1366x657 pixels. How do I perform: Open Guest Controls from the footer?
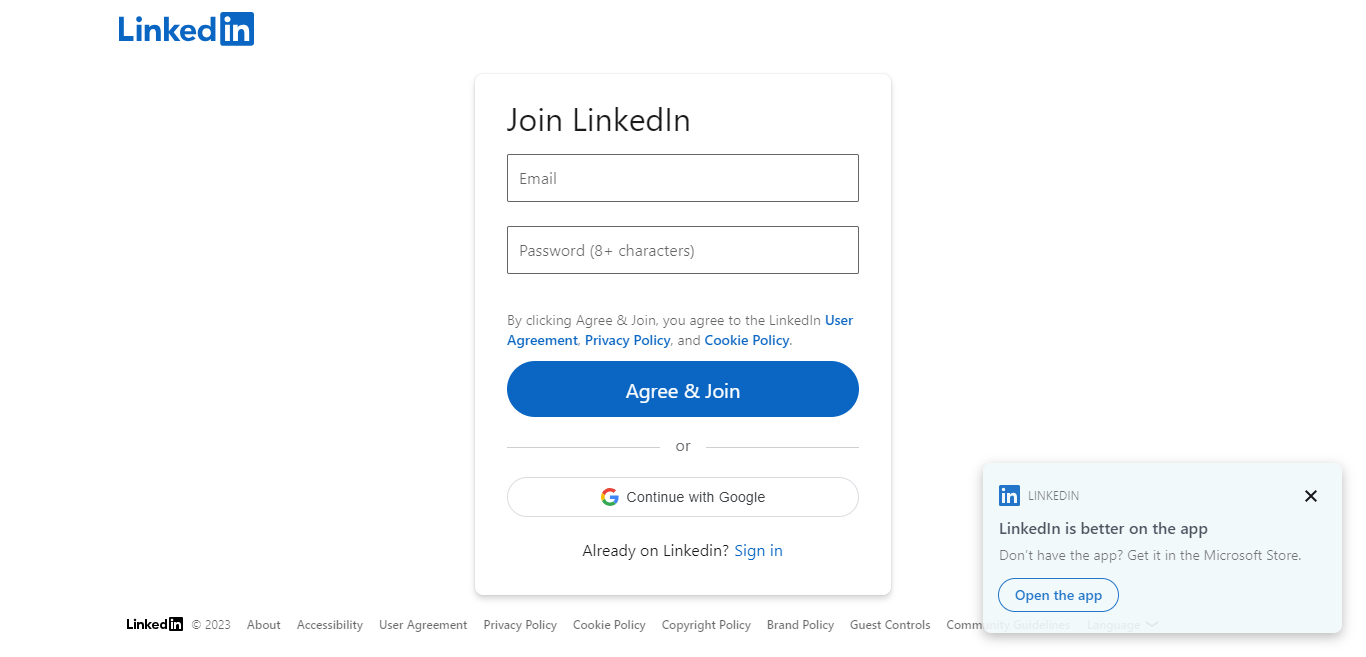click(889, 624)
